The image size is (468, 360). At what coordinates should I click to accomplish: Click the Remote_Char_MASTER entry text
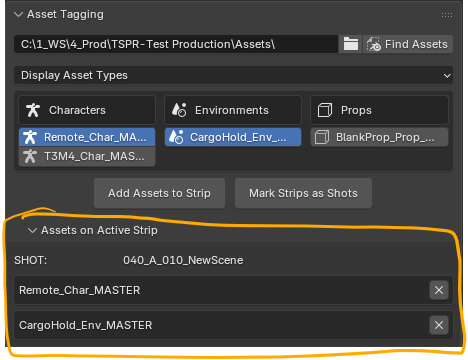click(80, 290)
